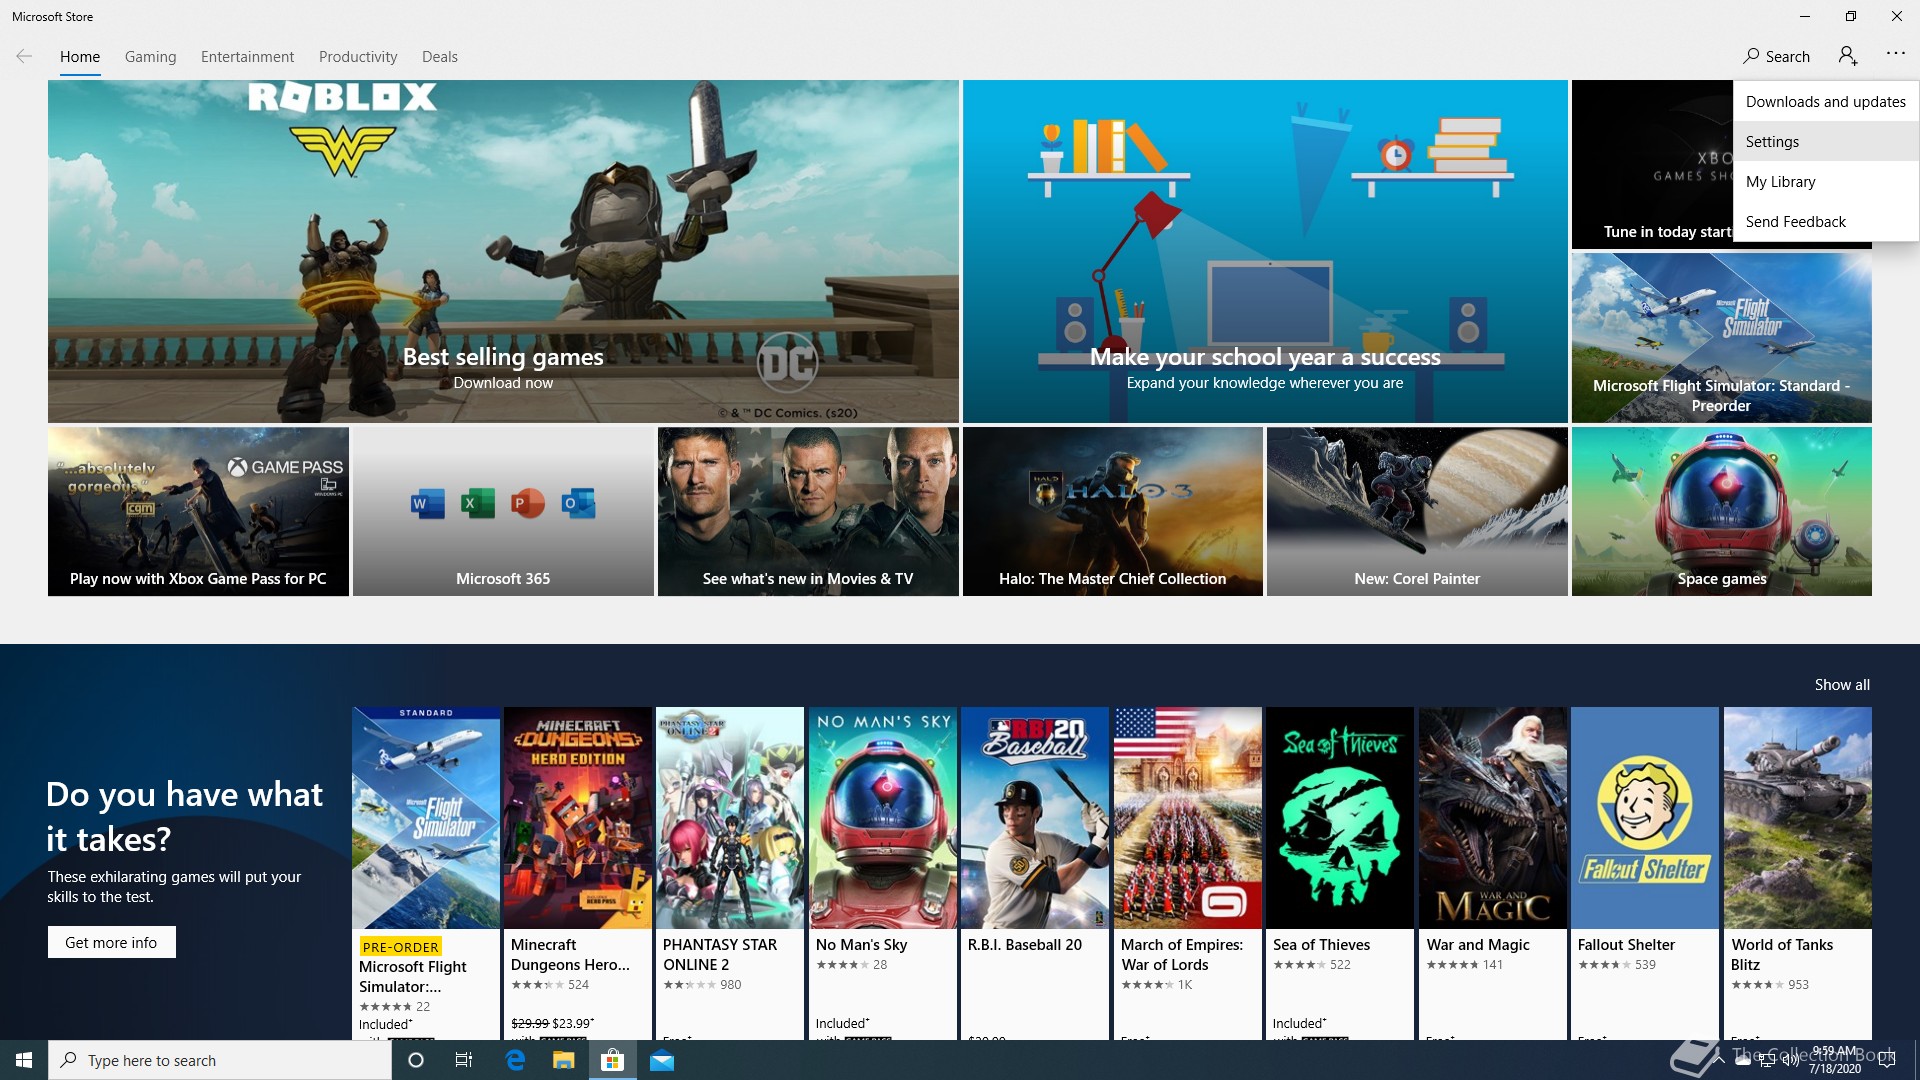Open Task View from the taskbar
Image resolution: width=1920 pixels, height=1080 pixels.
click(x=464, y=1060)
